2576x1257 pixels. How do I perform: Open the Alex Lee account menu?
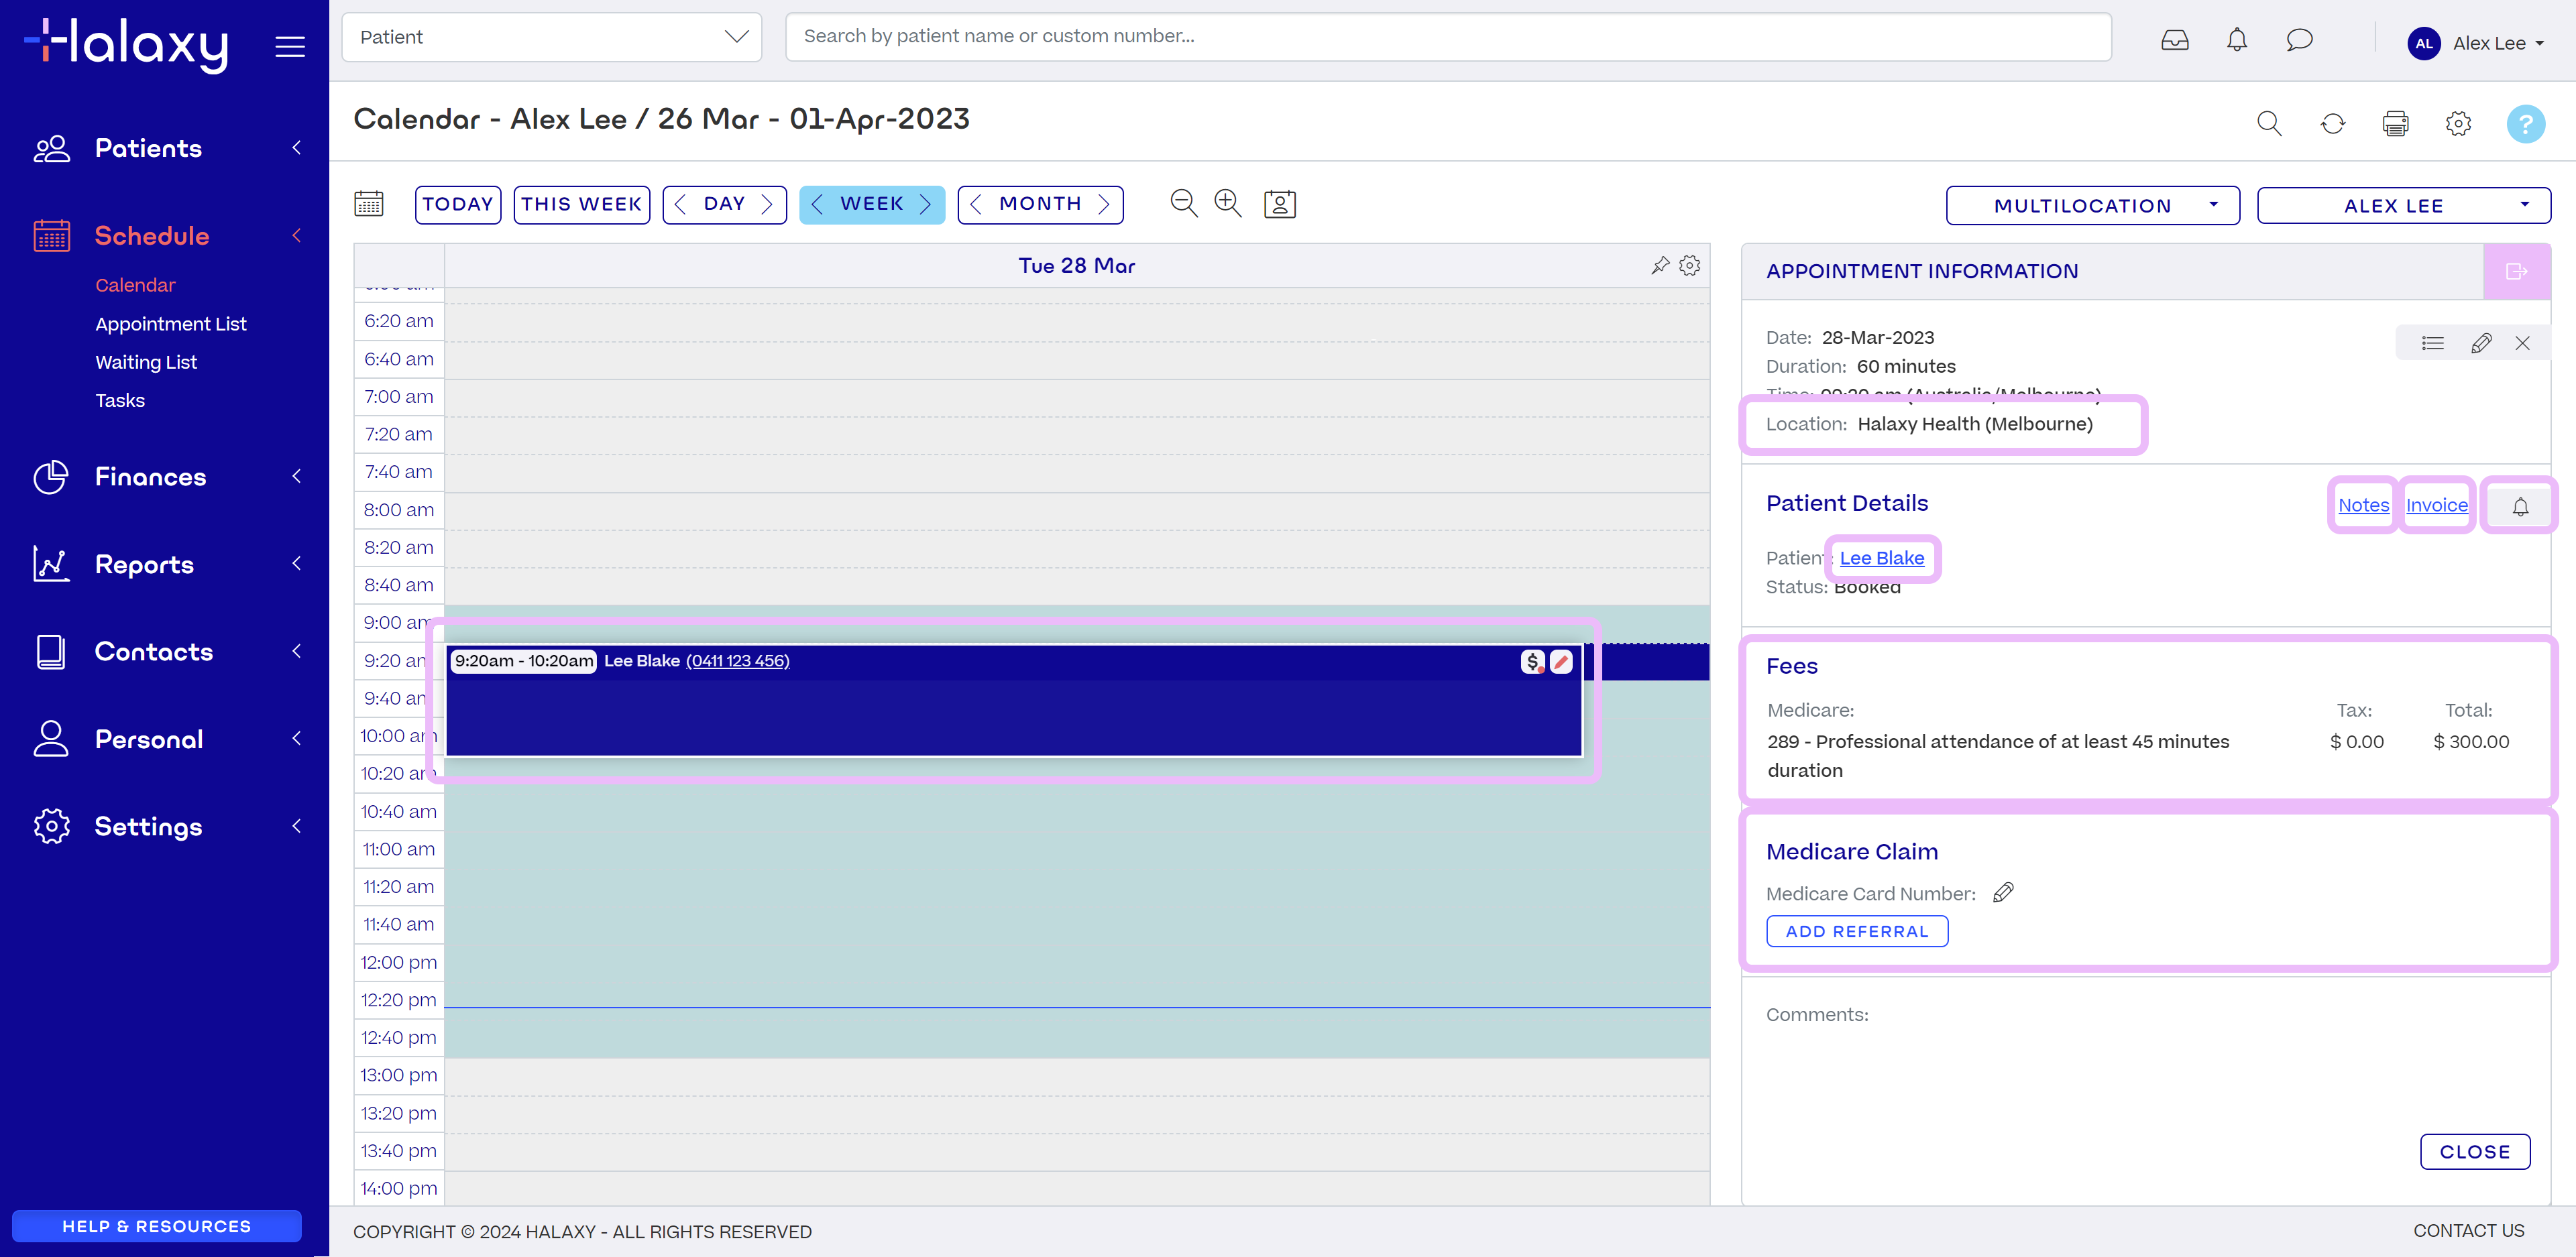tap(2497, 43)
